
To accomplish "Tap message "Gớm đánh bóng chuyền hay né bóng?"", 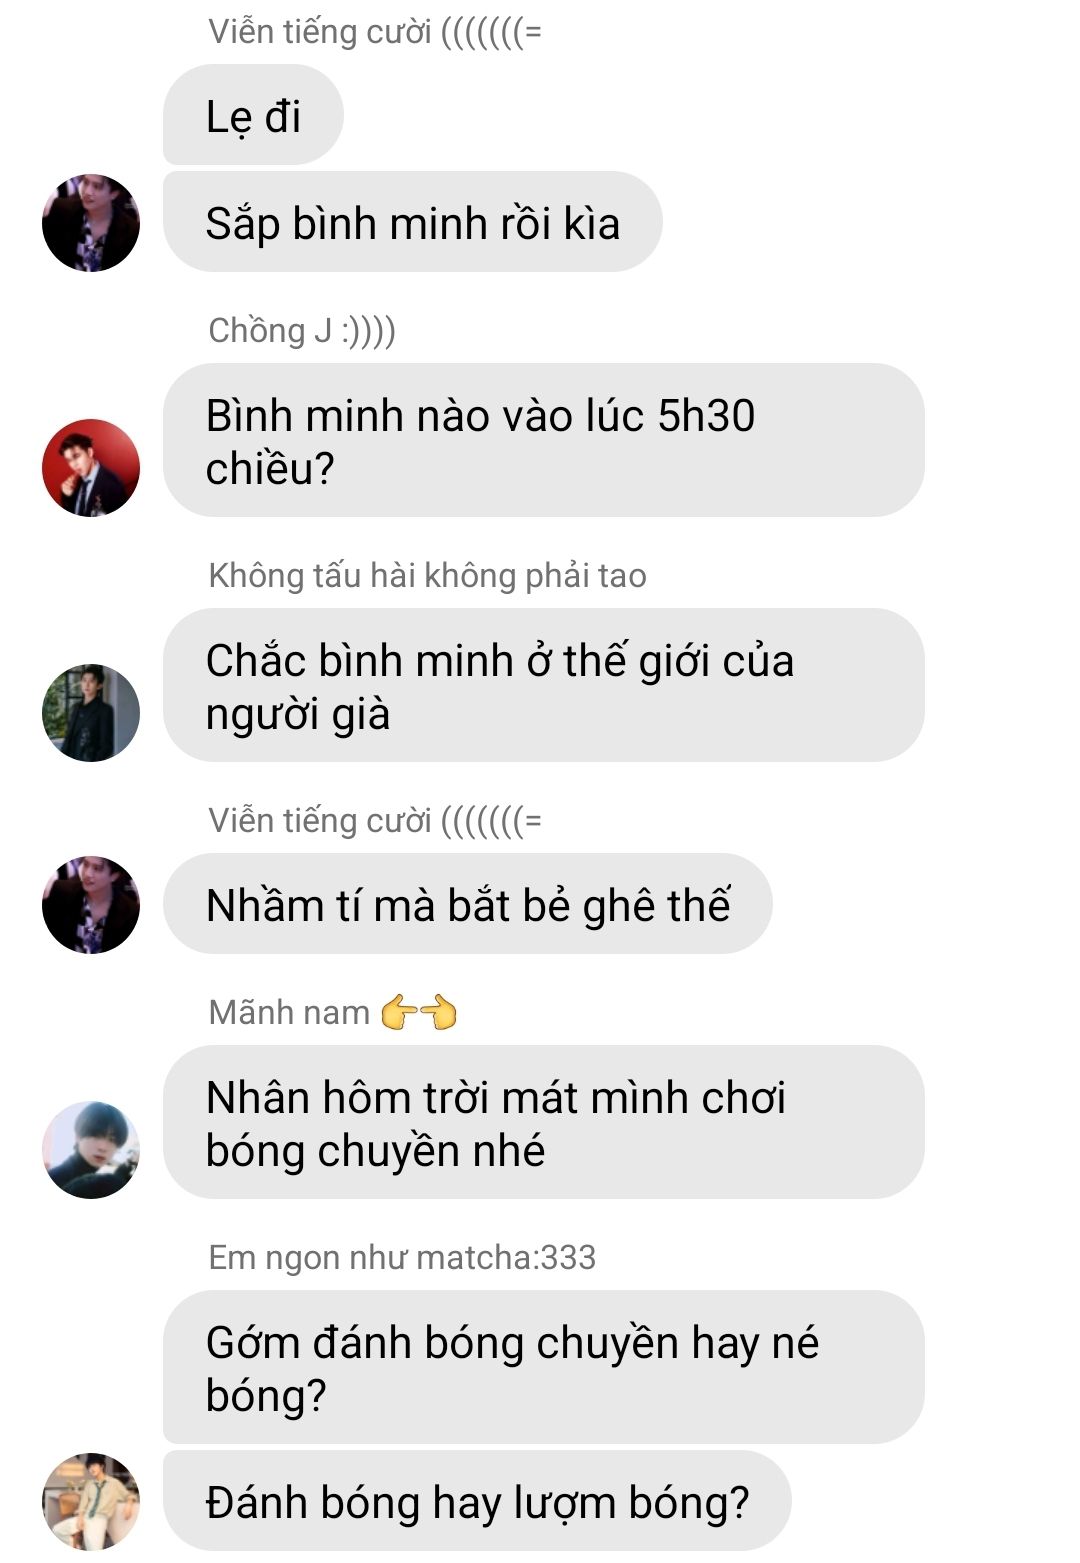I will (x=544, y=1367).
